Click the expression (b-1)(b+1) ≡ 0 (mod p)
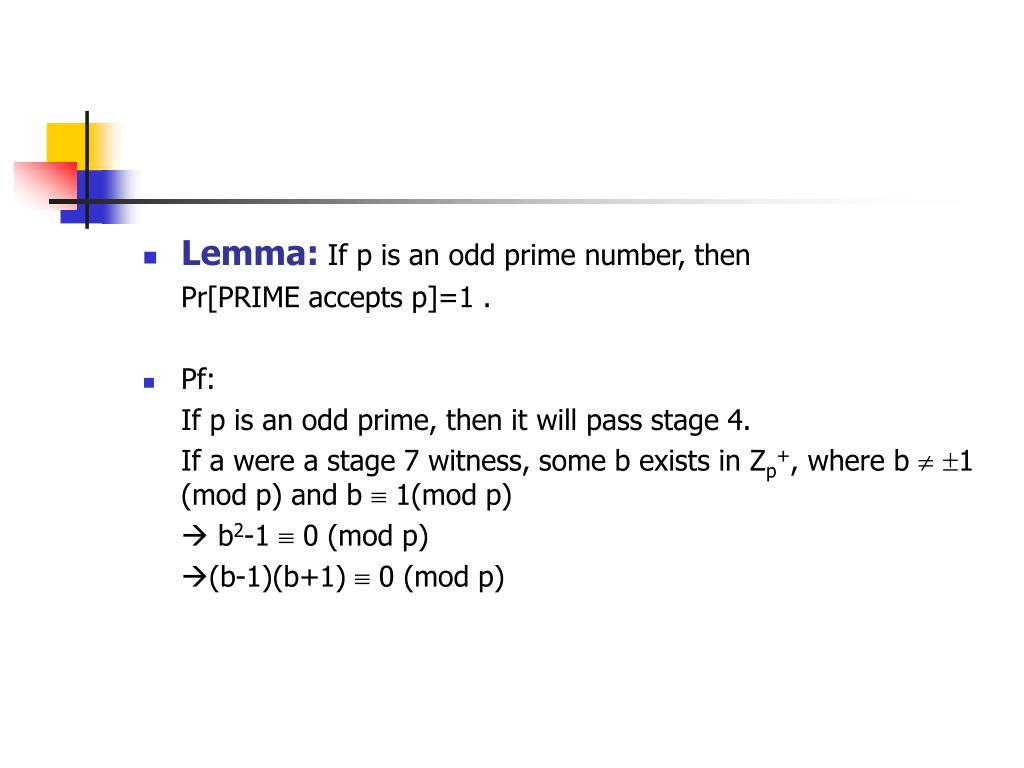The image size is (1024, 768). [x=357, y=577]
